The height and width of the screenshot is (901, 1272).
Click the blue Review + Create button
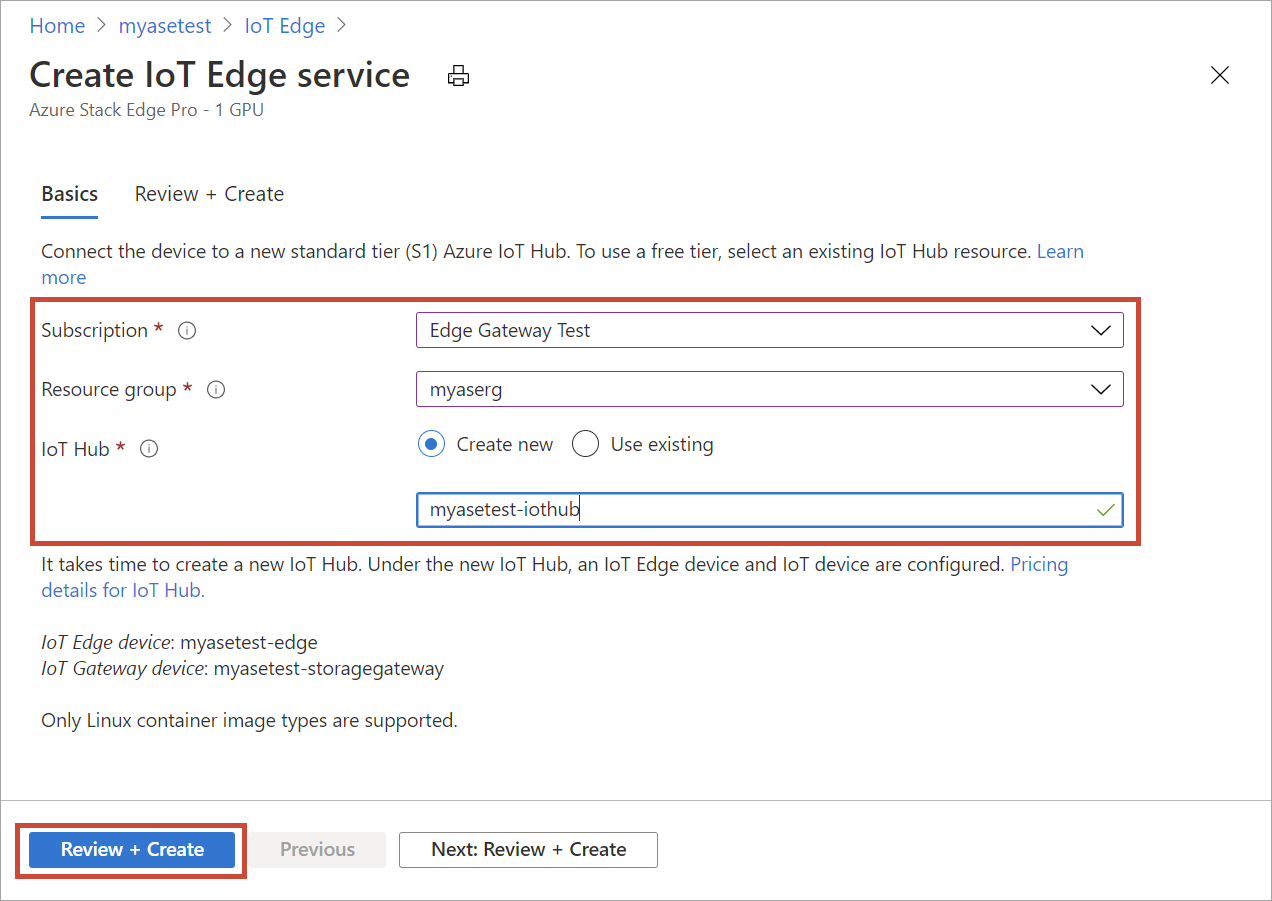coord(132,849)
